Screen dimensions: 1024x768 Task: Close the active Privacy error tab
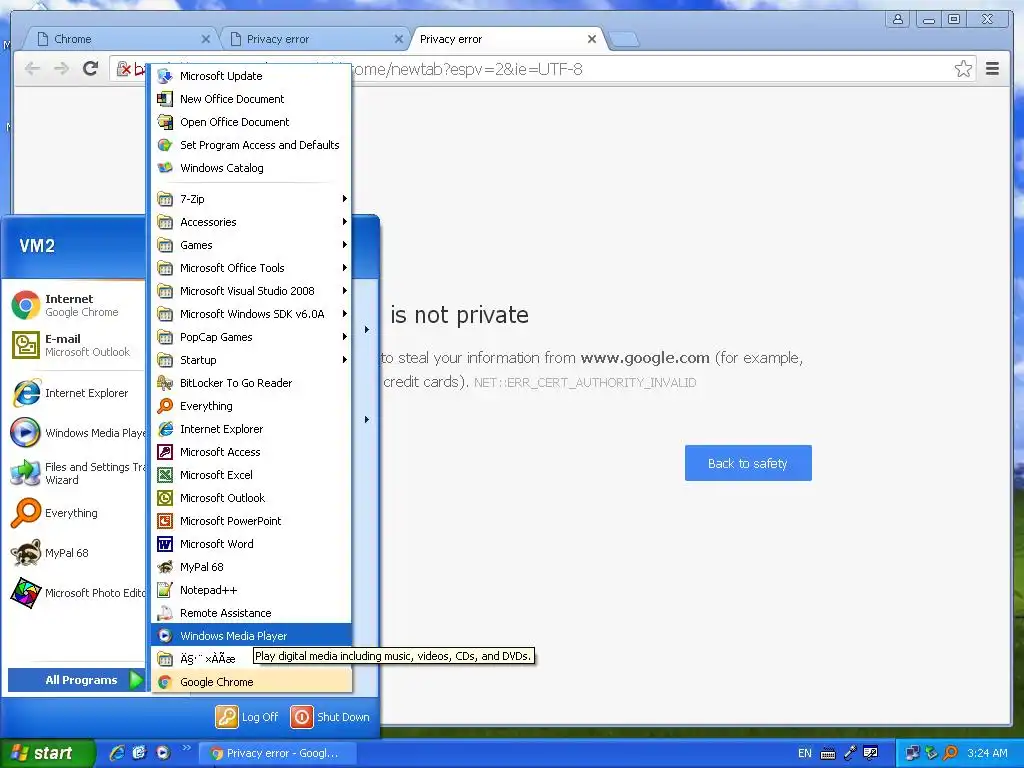coord(592,39)
